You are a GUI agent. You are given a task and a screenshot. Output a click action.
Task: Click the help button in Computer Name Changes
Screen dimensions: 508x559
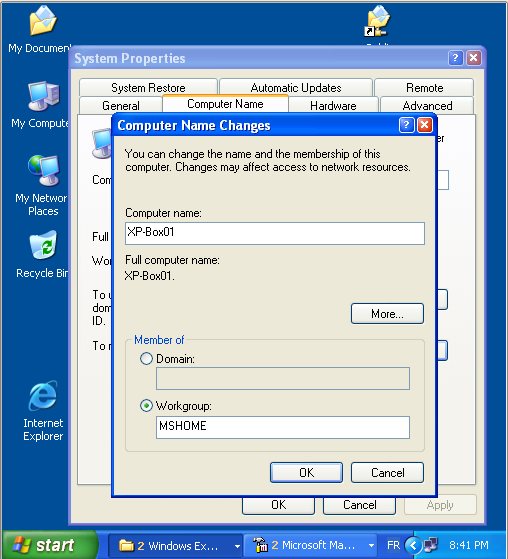click(406, 125)
